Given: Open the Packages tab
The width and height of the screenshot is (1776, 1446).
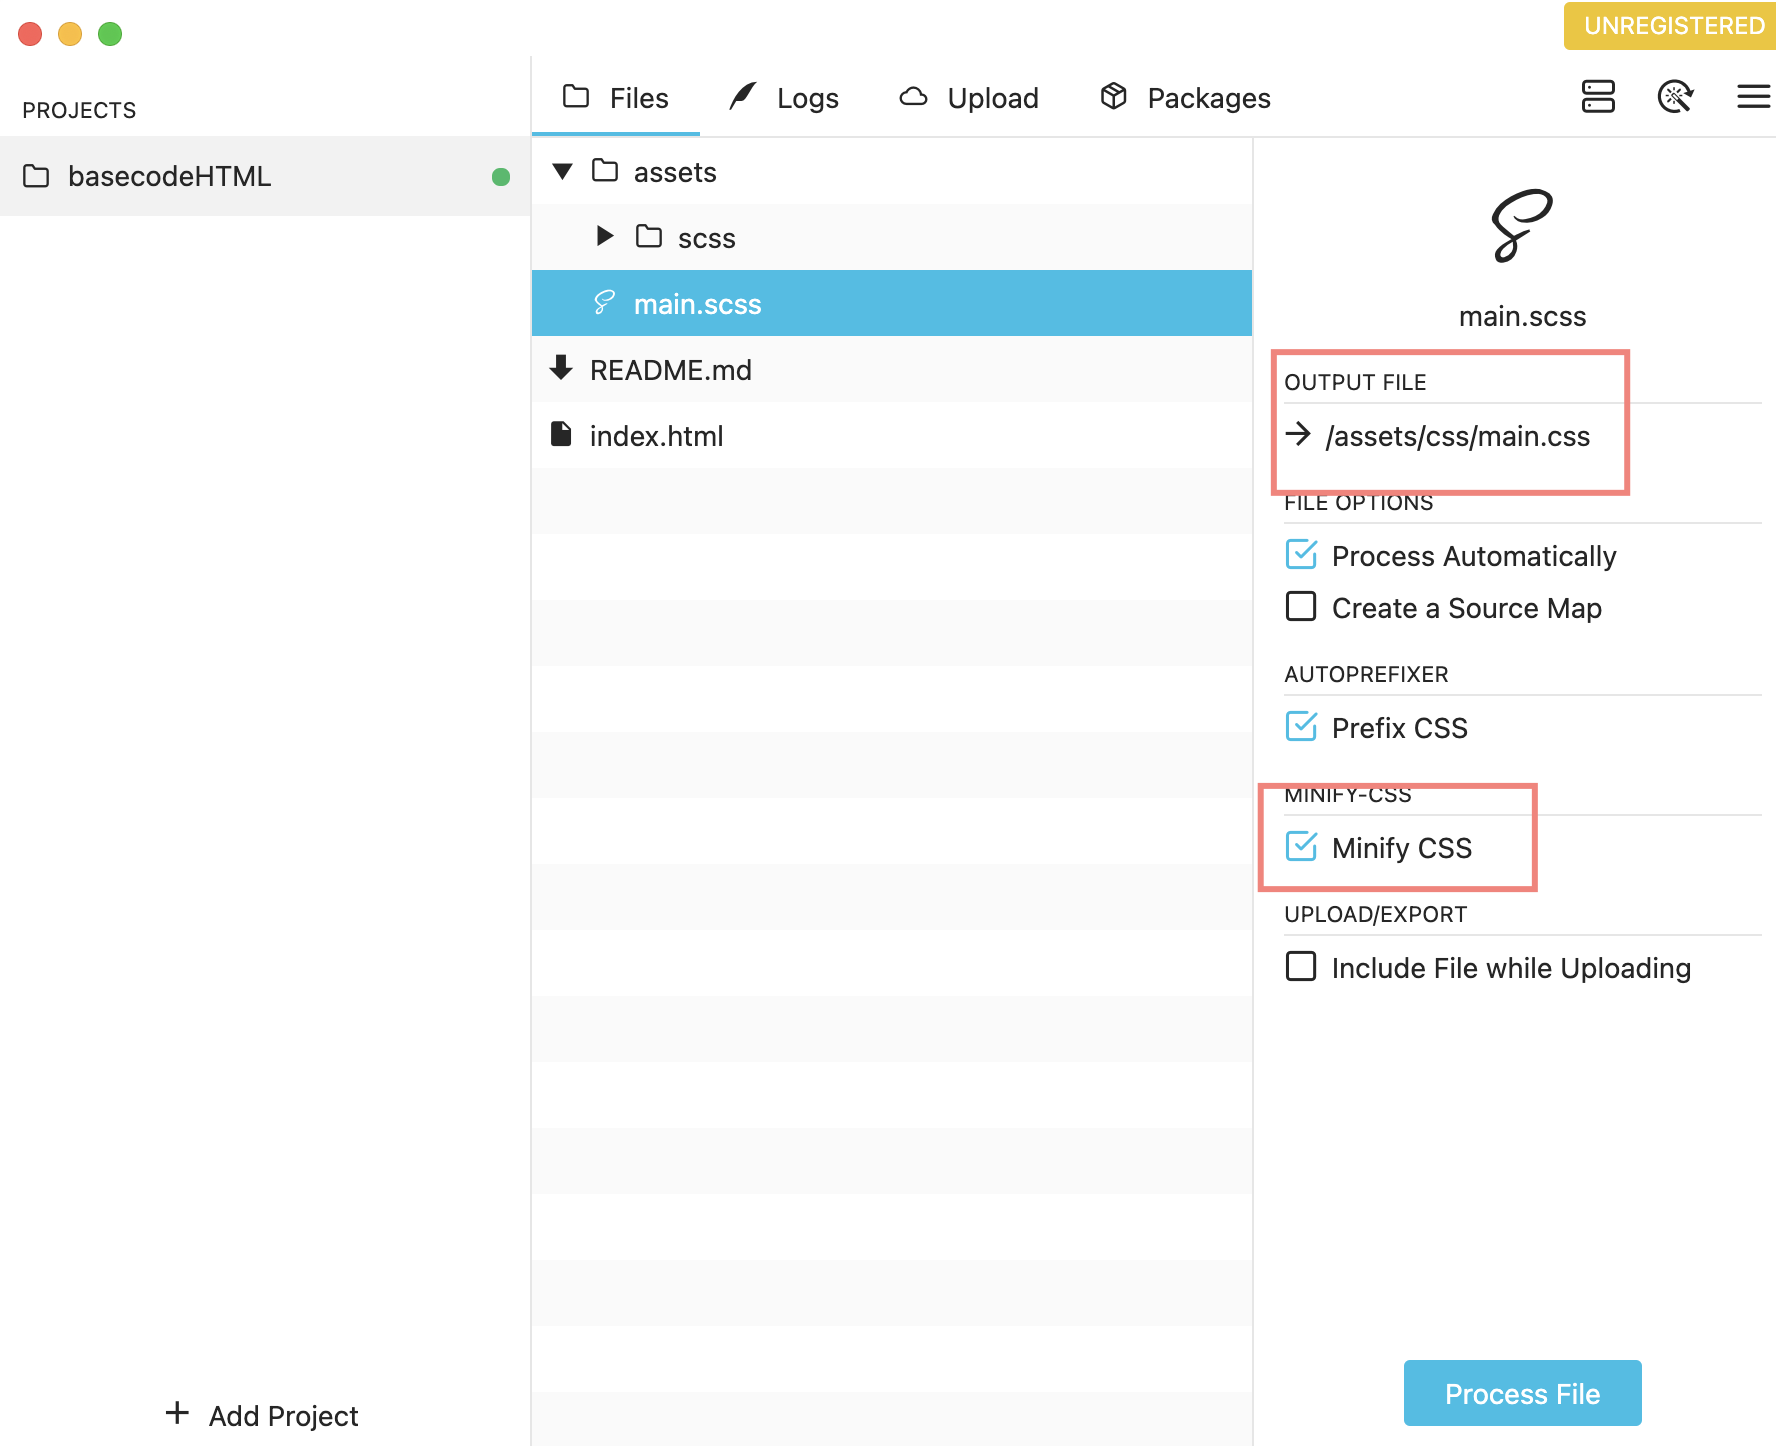Looking at the screenshot, I should tap(1185, 98).
